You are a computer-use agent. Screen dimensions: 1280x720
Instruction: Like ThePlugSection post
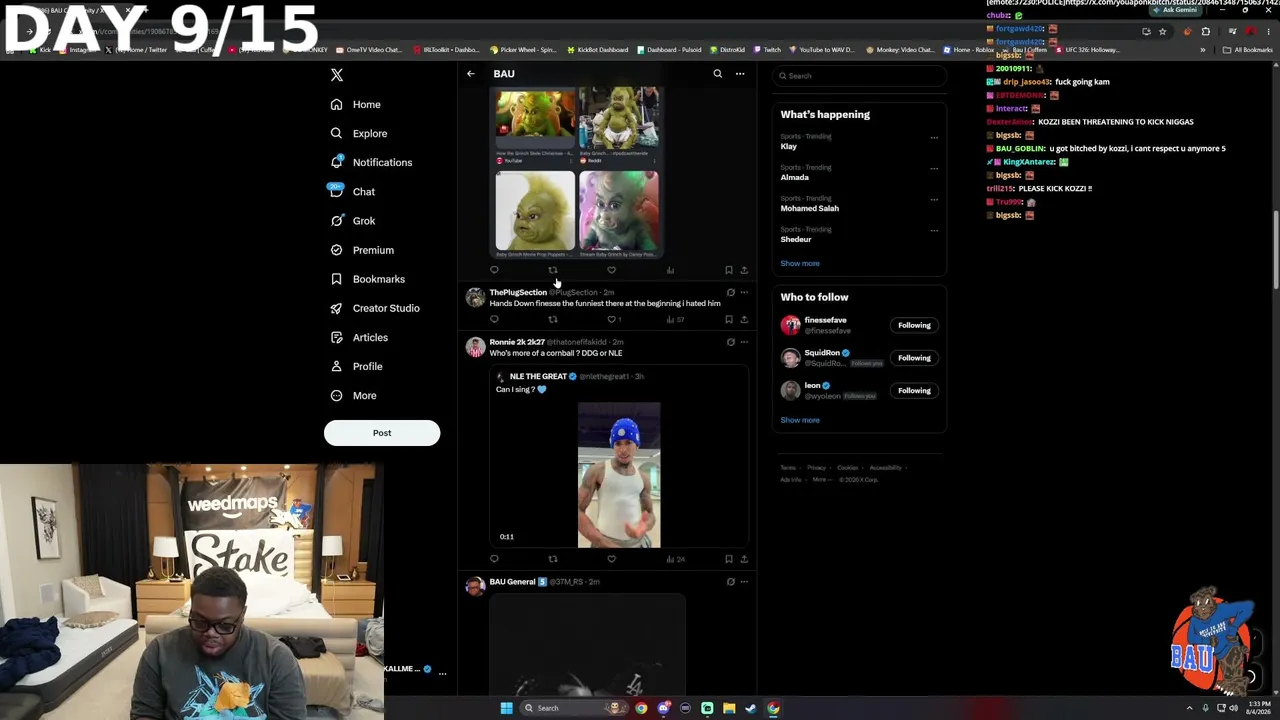pos(612,320)
